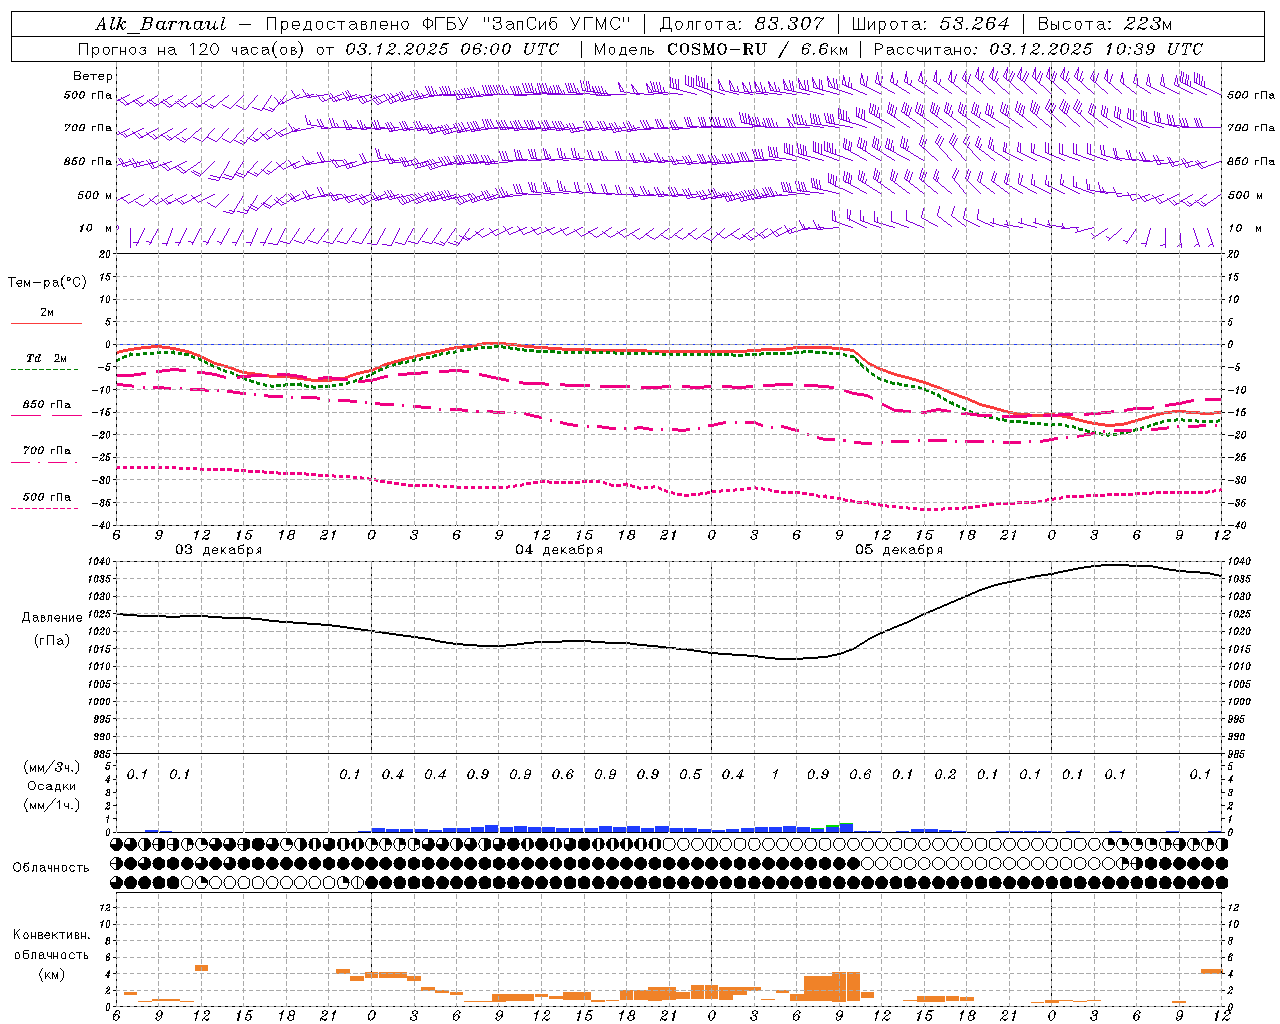Click the '05 декабря' date label
1280x1024 pixels.
pos(899,550)
